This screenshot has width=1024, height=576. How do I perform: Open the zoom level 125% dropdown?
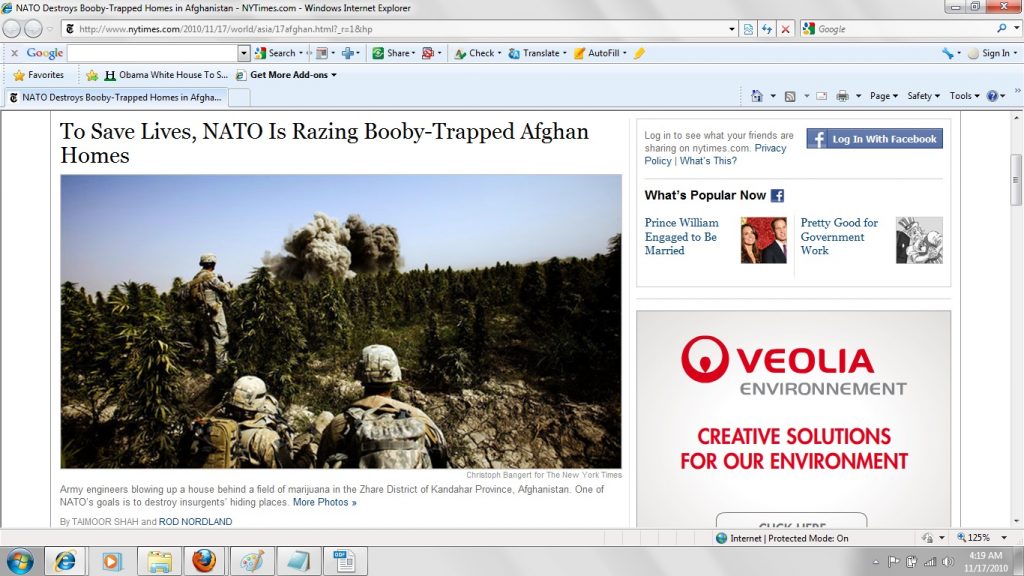click(1008, 538)
